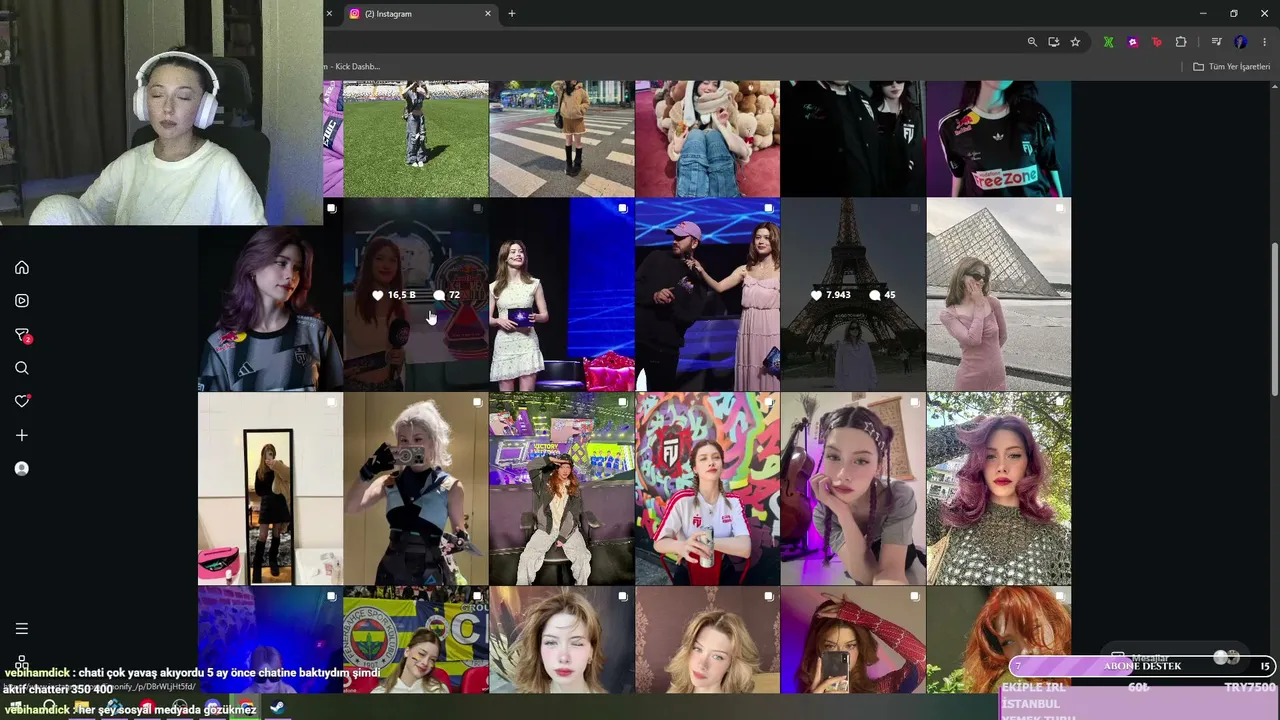
Task: Open the purple hair outdoor selfie post
Action: (x=999, y=488)
